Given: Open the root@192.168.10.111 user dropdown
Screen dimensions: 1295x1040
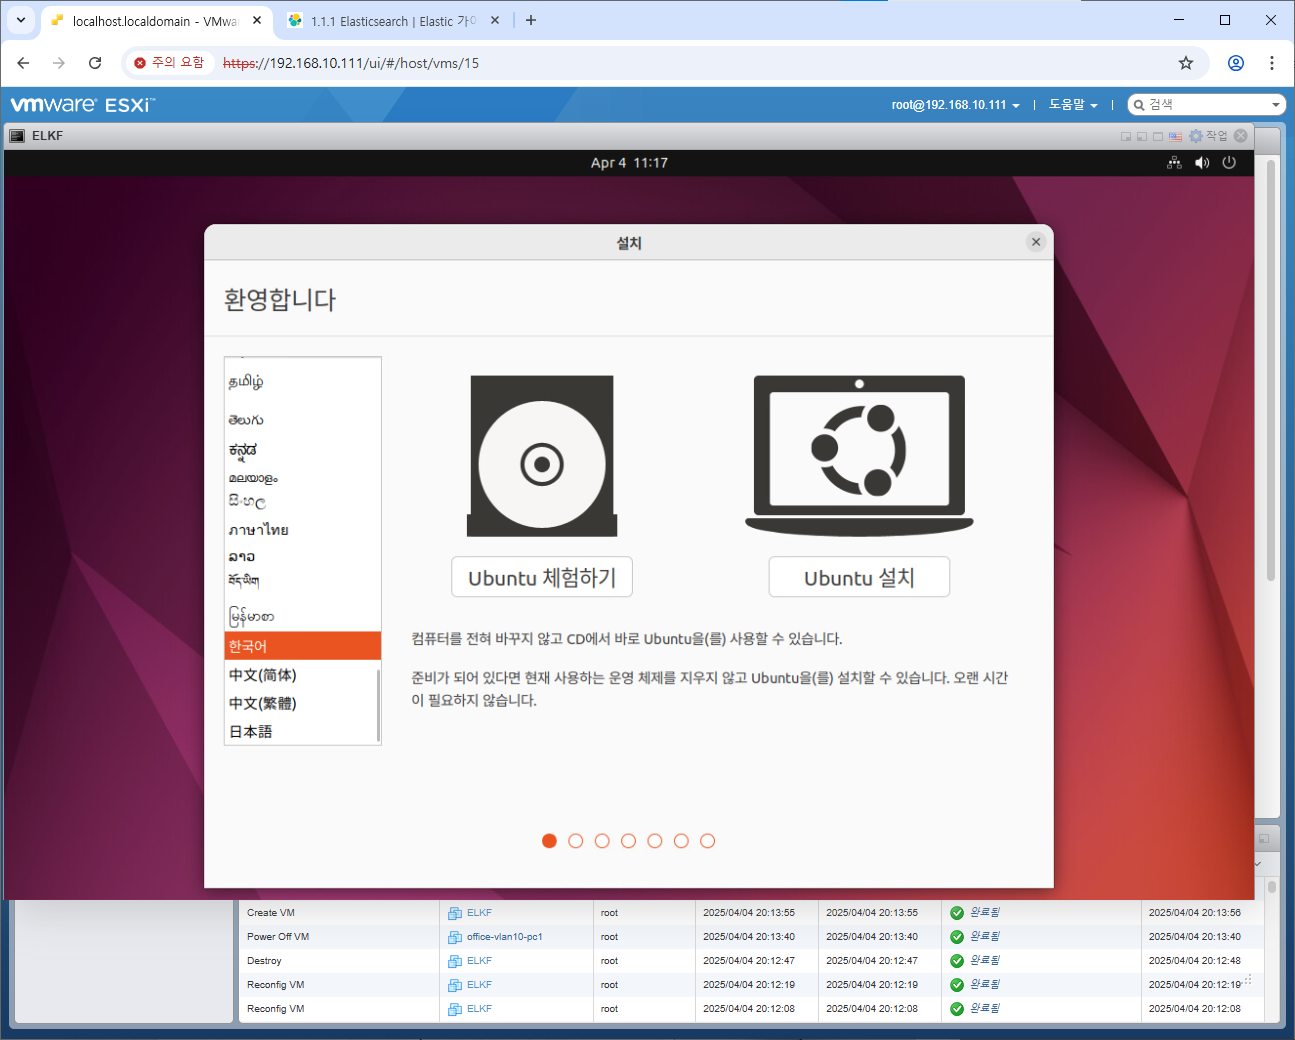Looking at the screenshot, I should click(956, 105).
